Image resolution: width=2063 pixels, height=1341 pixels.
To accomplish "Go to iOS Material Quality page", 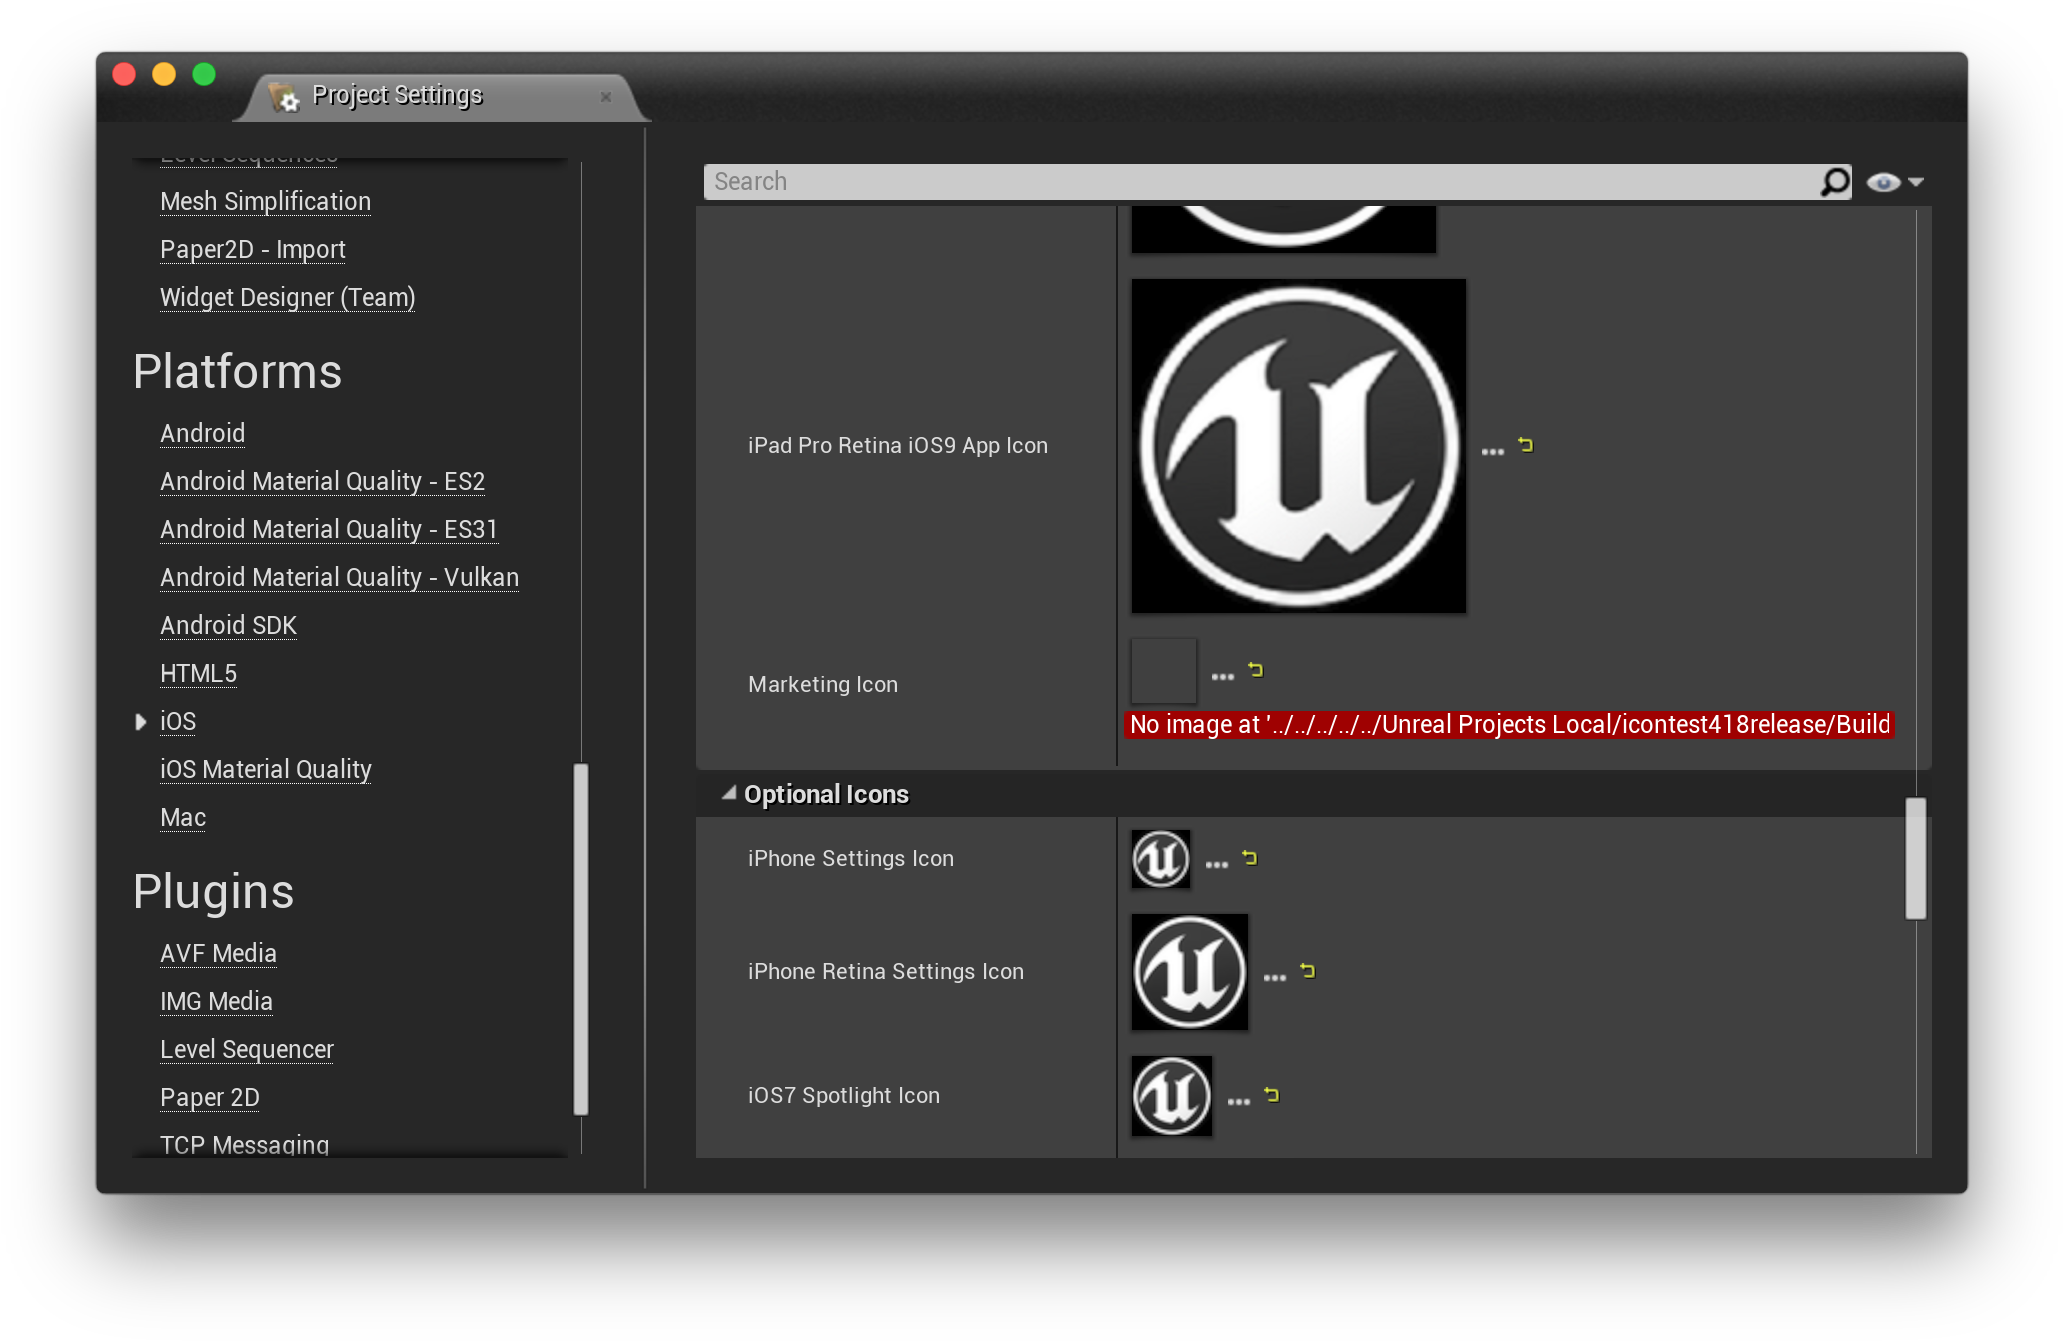I will (265, 770).
